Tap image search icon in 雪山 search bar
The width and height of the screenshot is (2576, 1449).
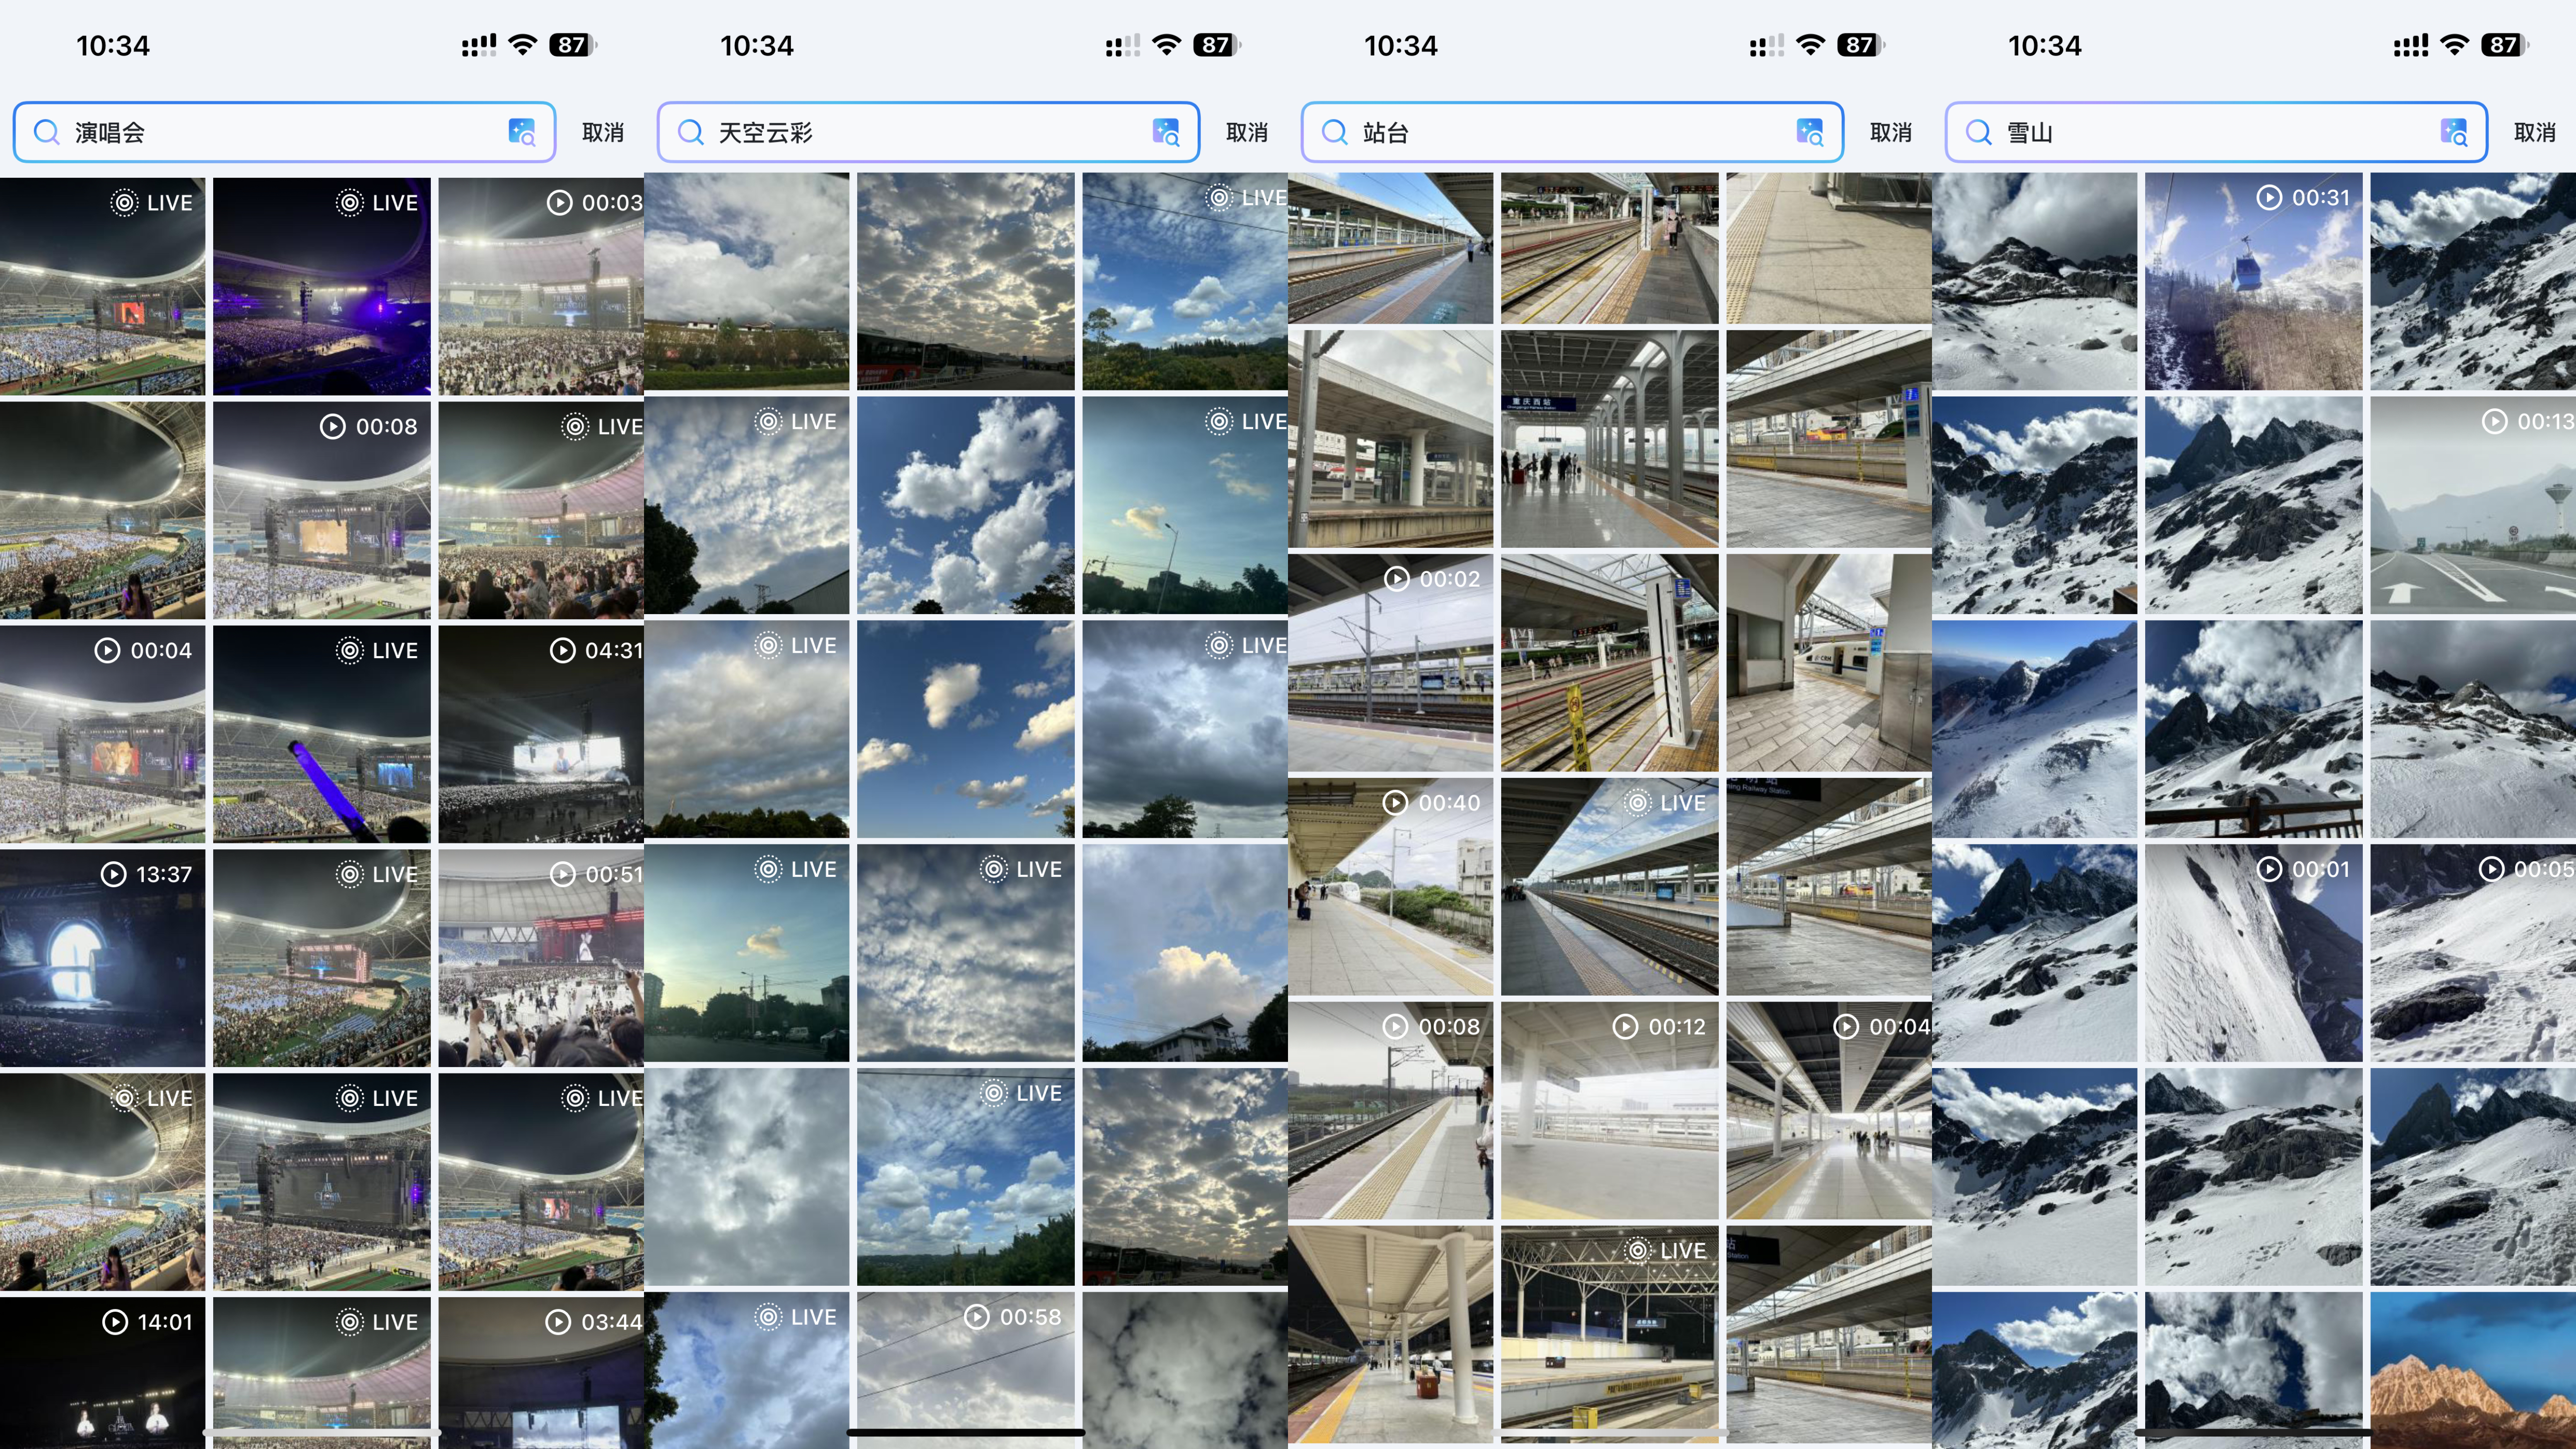(x=2454, y=132)
